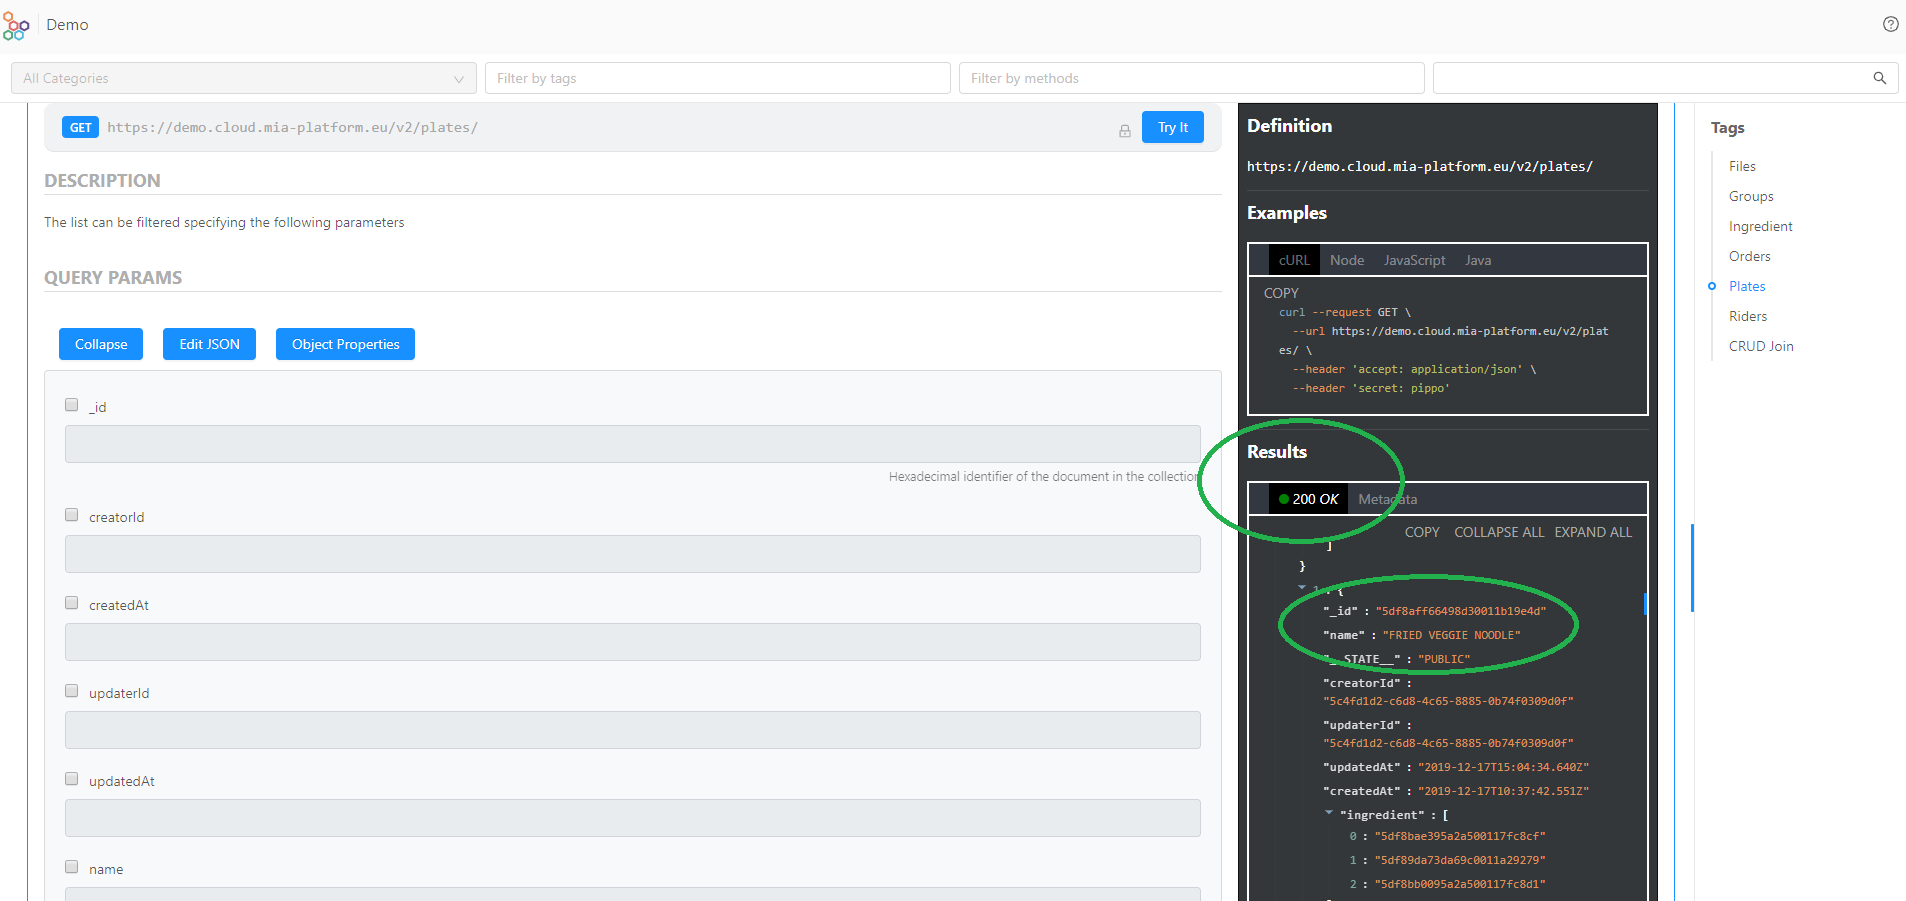This screenshot has width=1906, height=901.
Task: Click the _id parameter input field
Action: coord(632,444)
